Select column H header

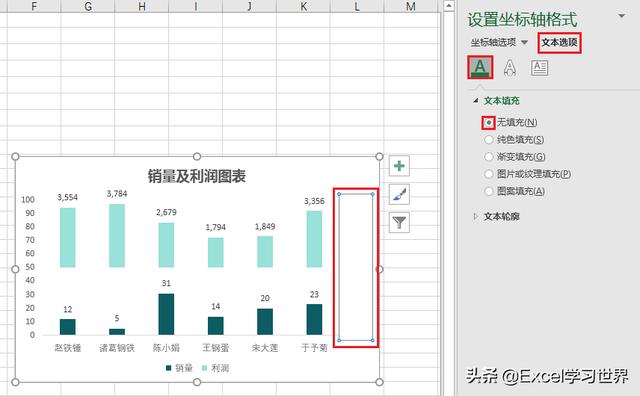[x=142, y=6]
